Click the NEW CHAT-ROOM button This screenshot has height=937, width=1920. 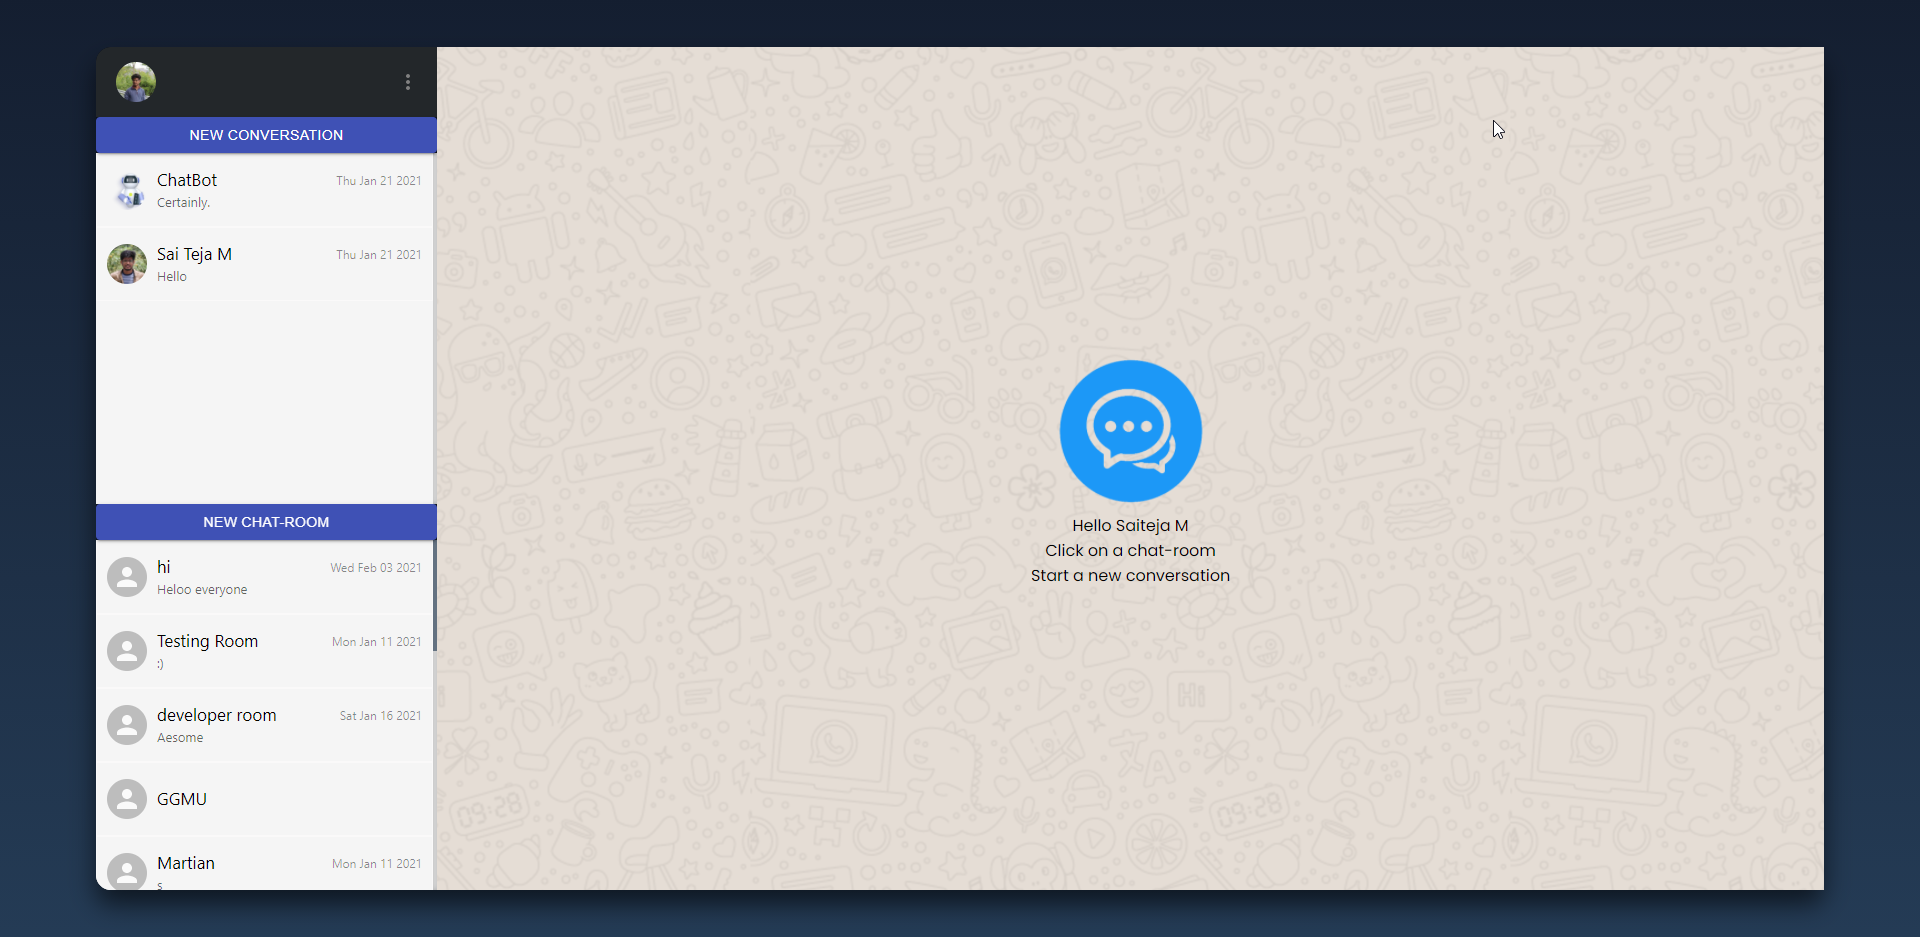pos(266,522)
